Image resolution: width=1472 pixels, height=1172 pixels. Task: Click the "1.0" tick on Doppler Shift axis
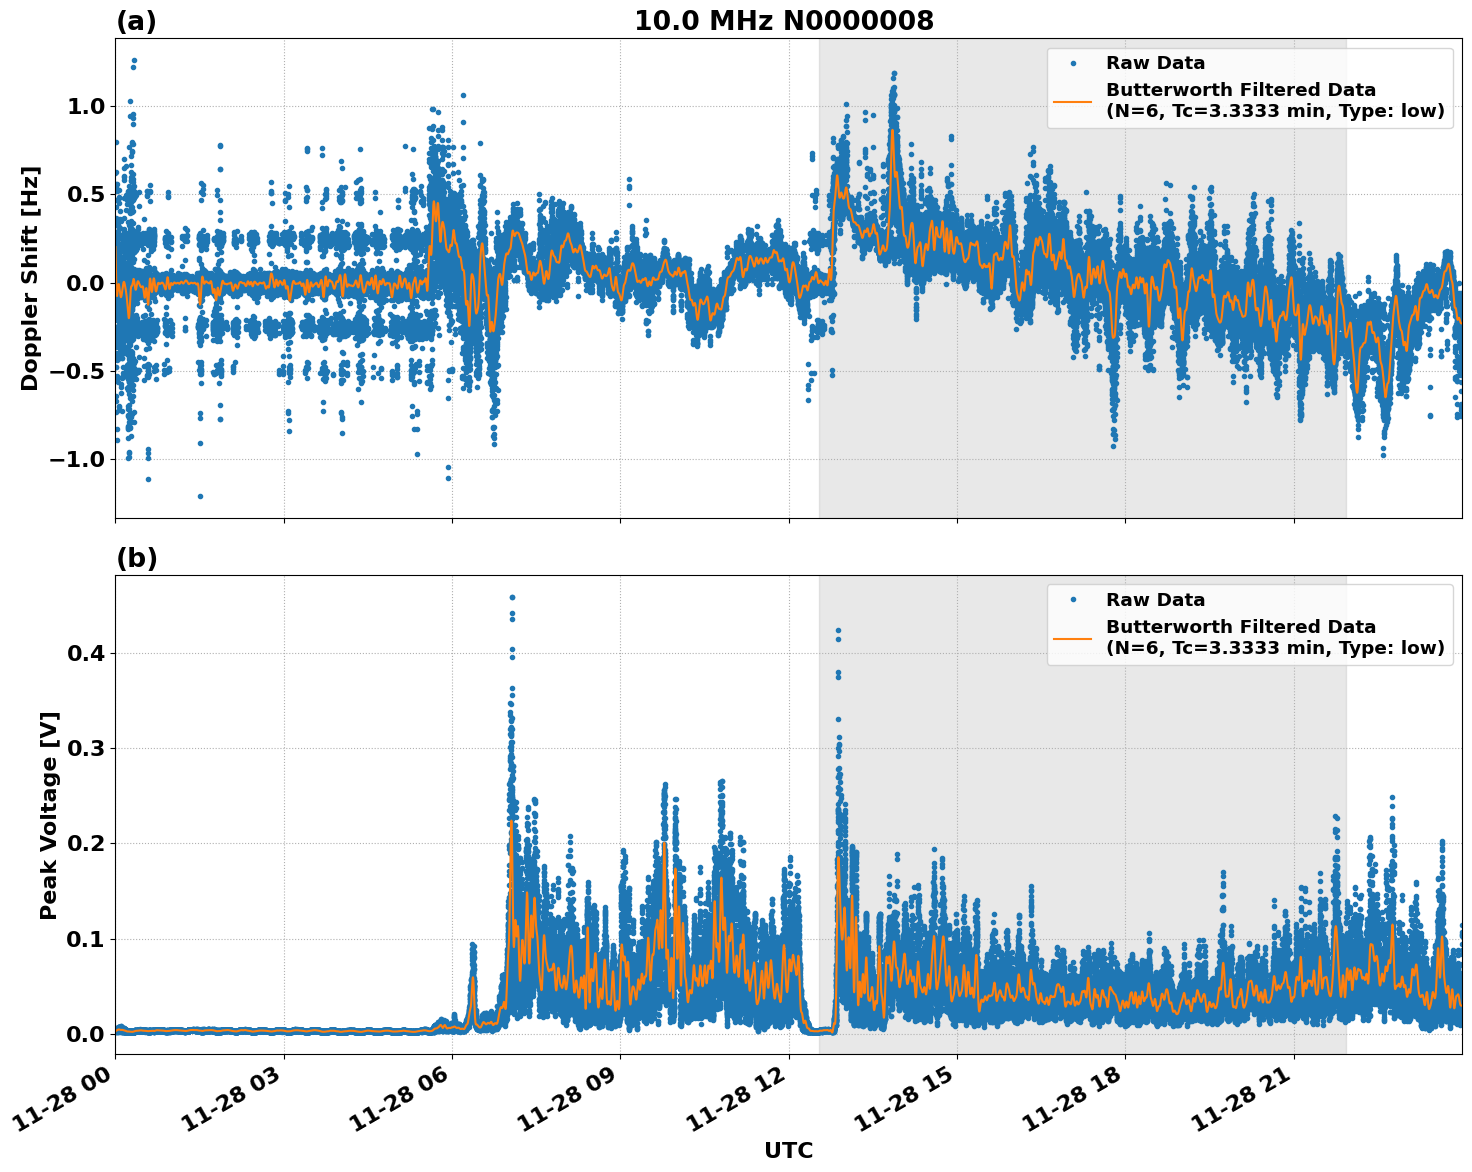[86, 106]
